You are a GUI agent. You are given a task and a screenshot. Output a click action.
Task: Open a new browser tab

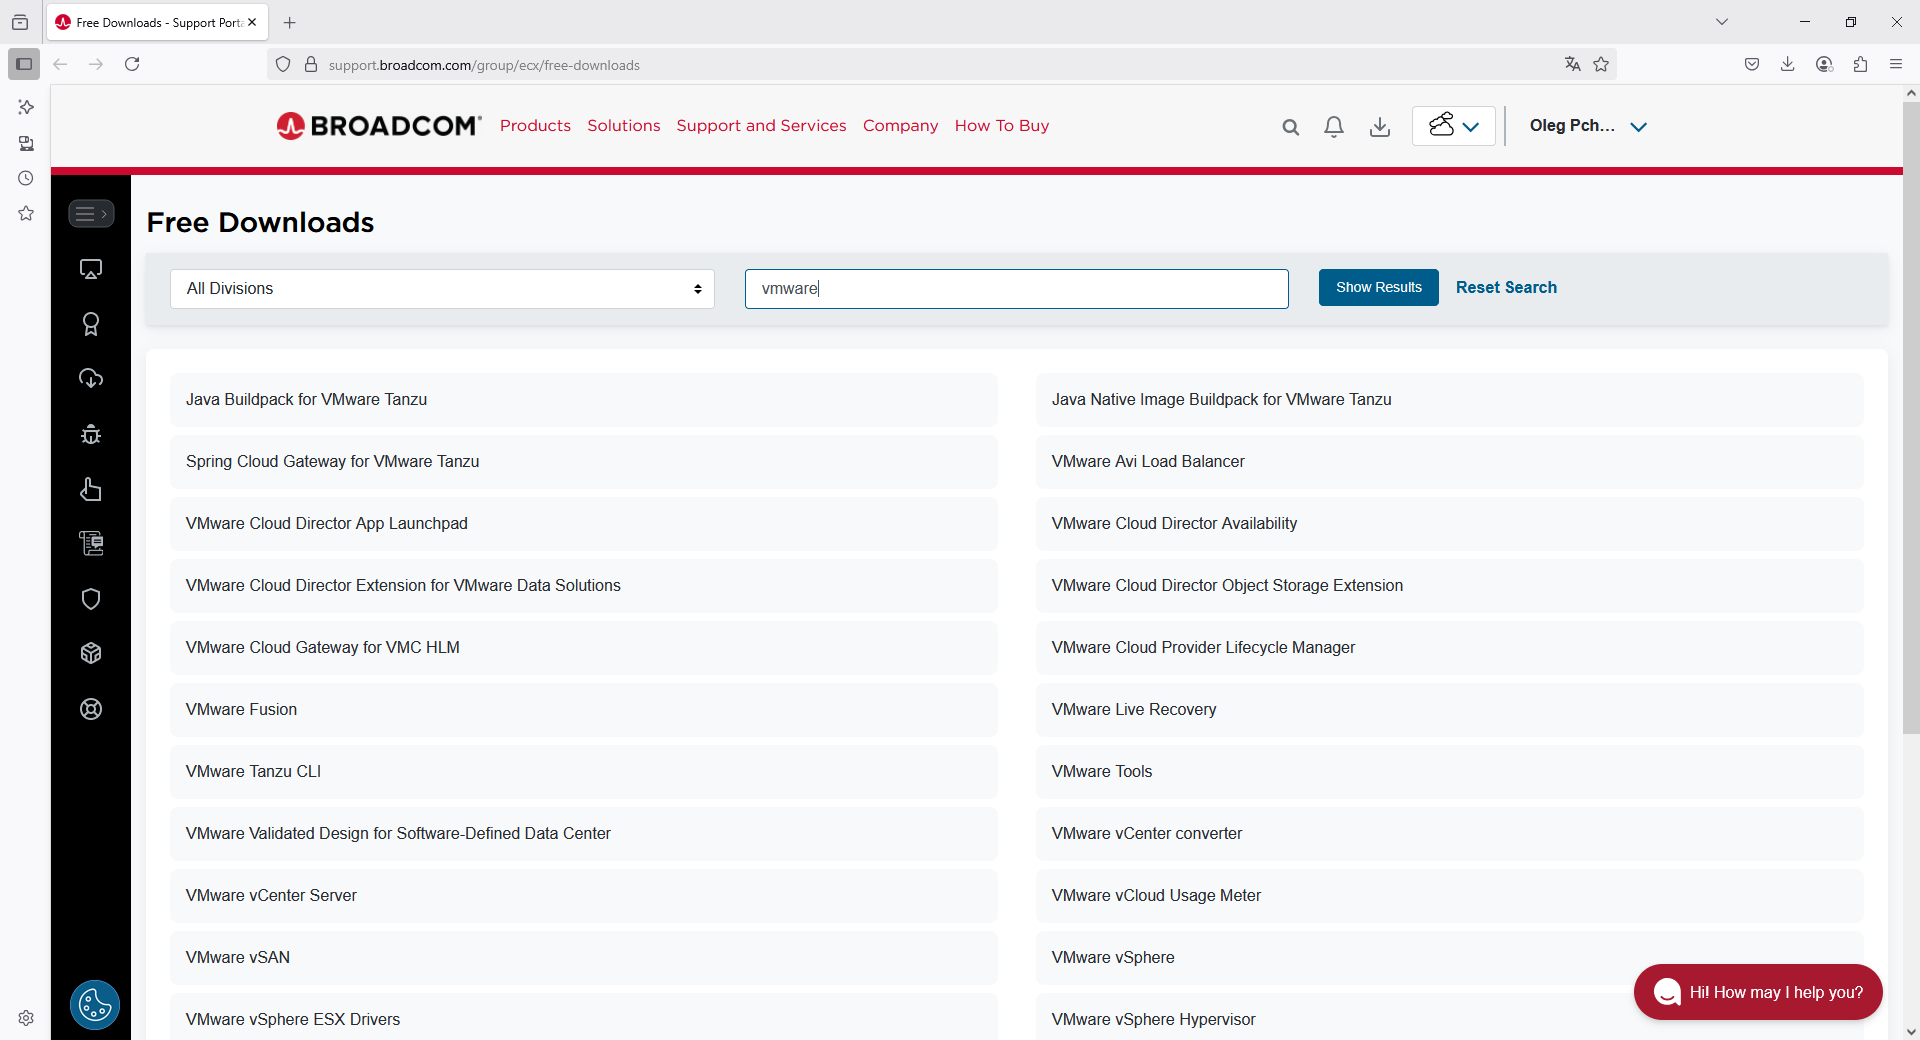click(x=290, y=22)
